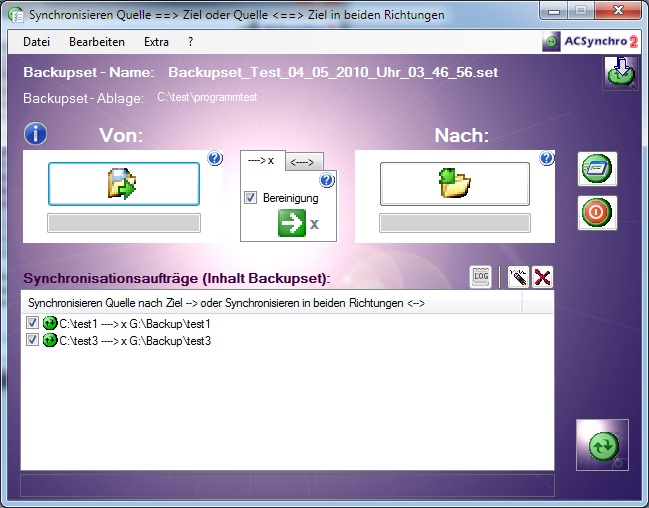Click the save backupset download arrow icon

coord(620,73)
